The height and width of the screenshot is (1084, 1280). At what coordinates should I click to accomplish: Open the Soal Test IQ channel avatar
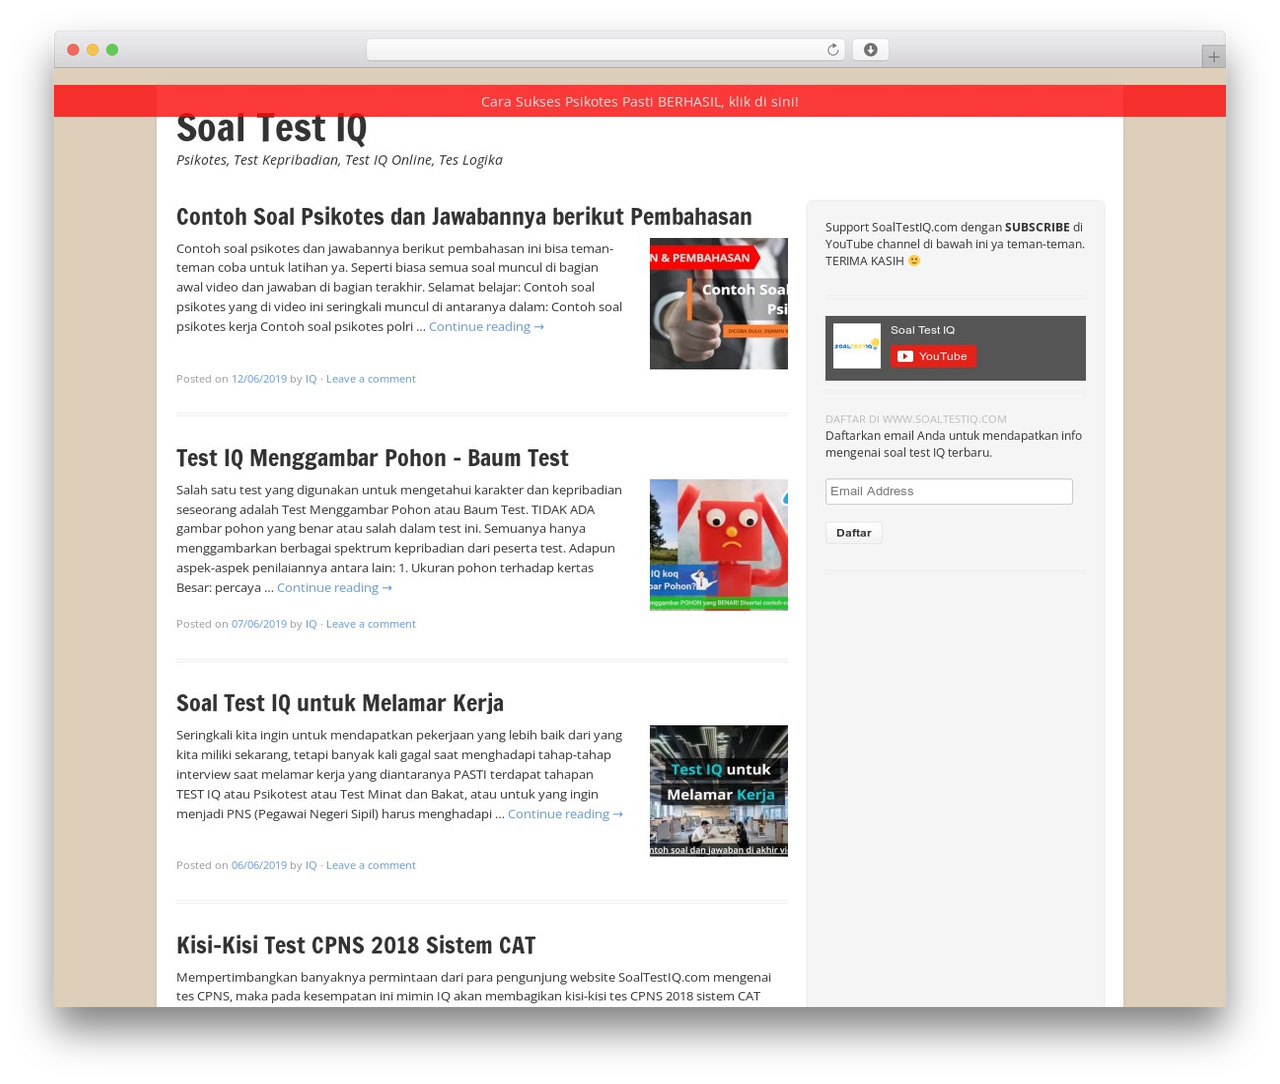point(857,346)
